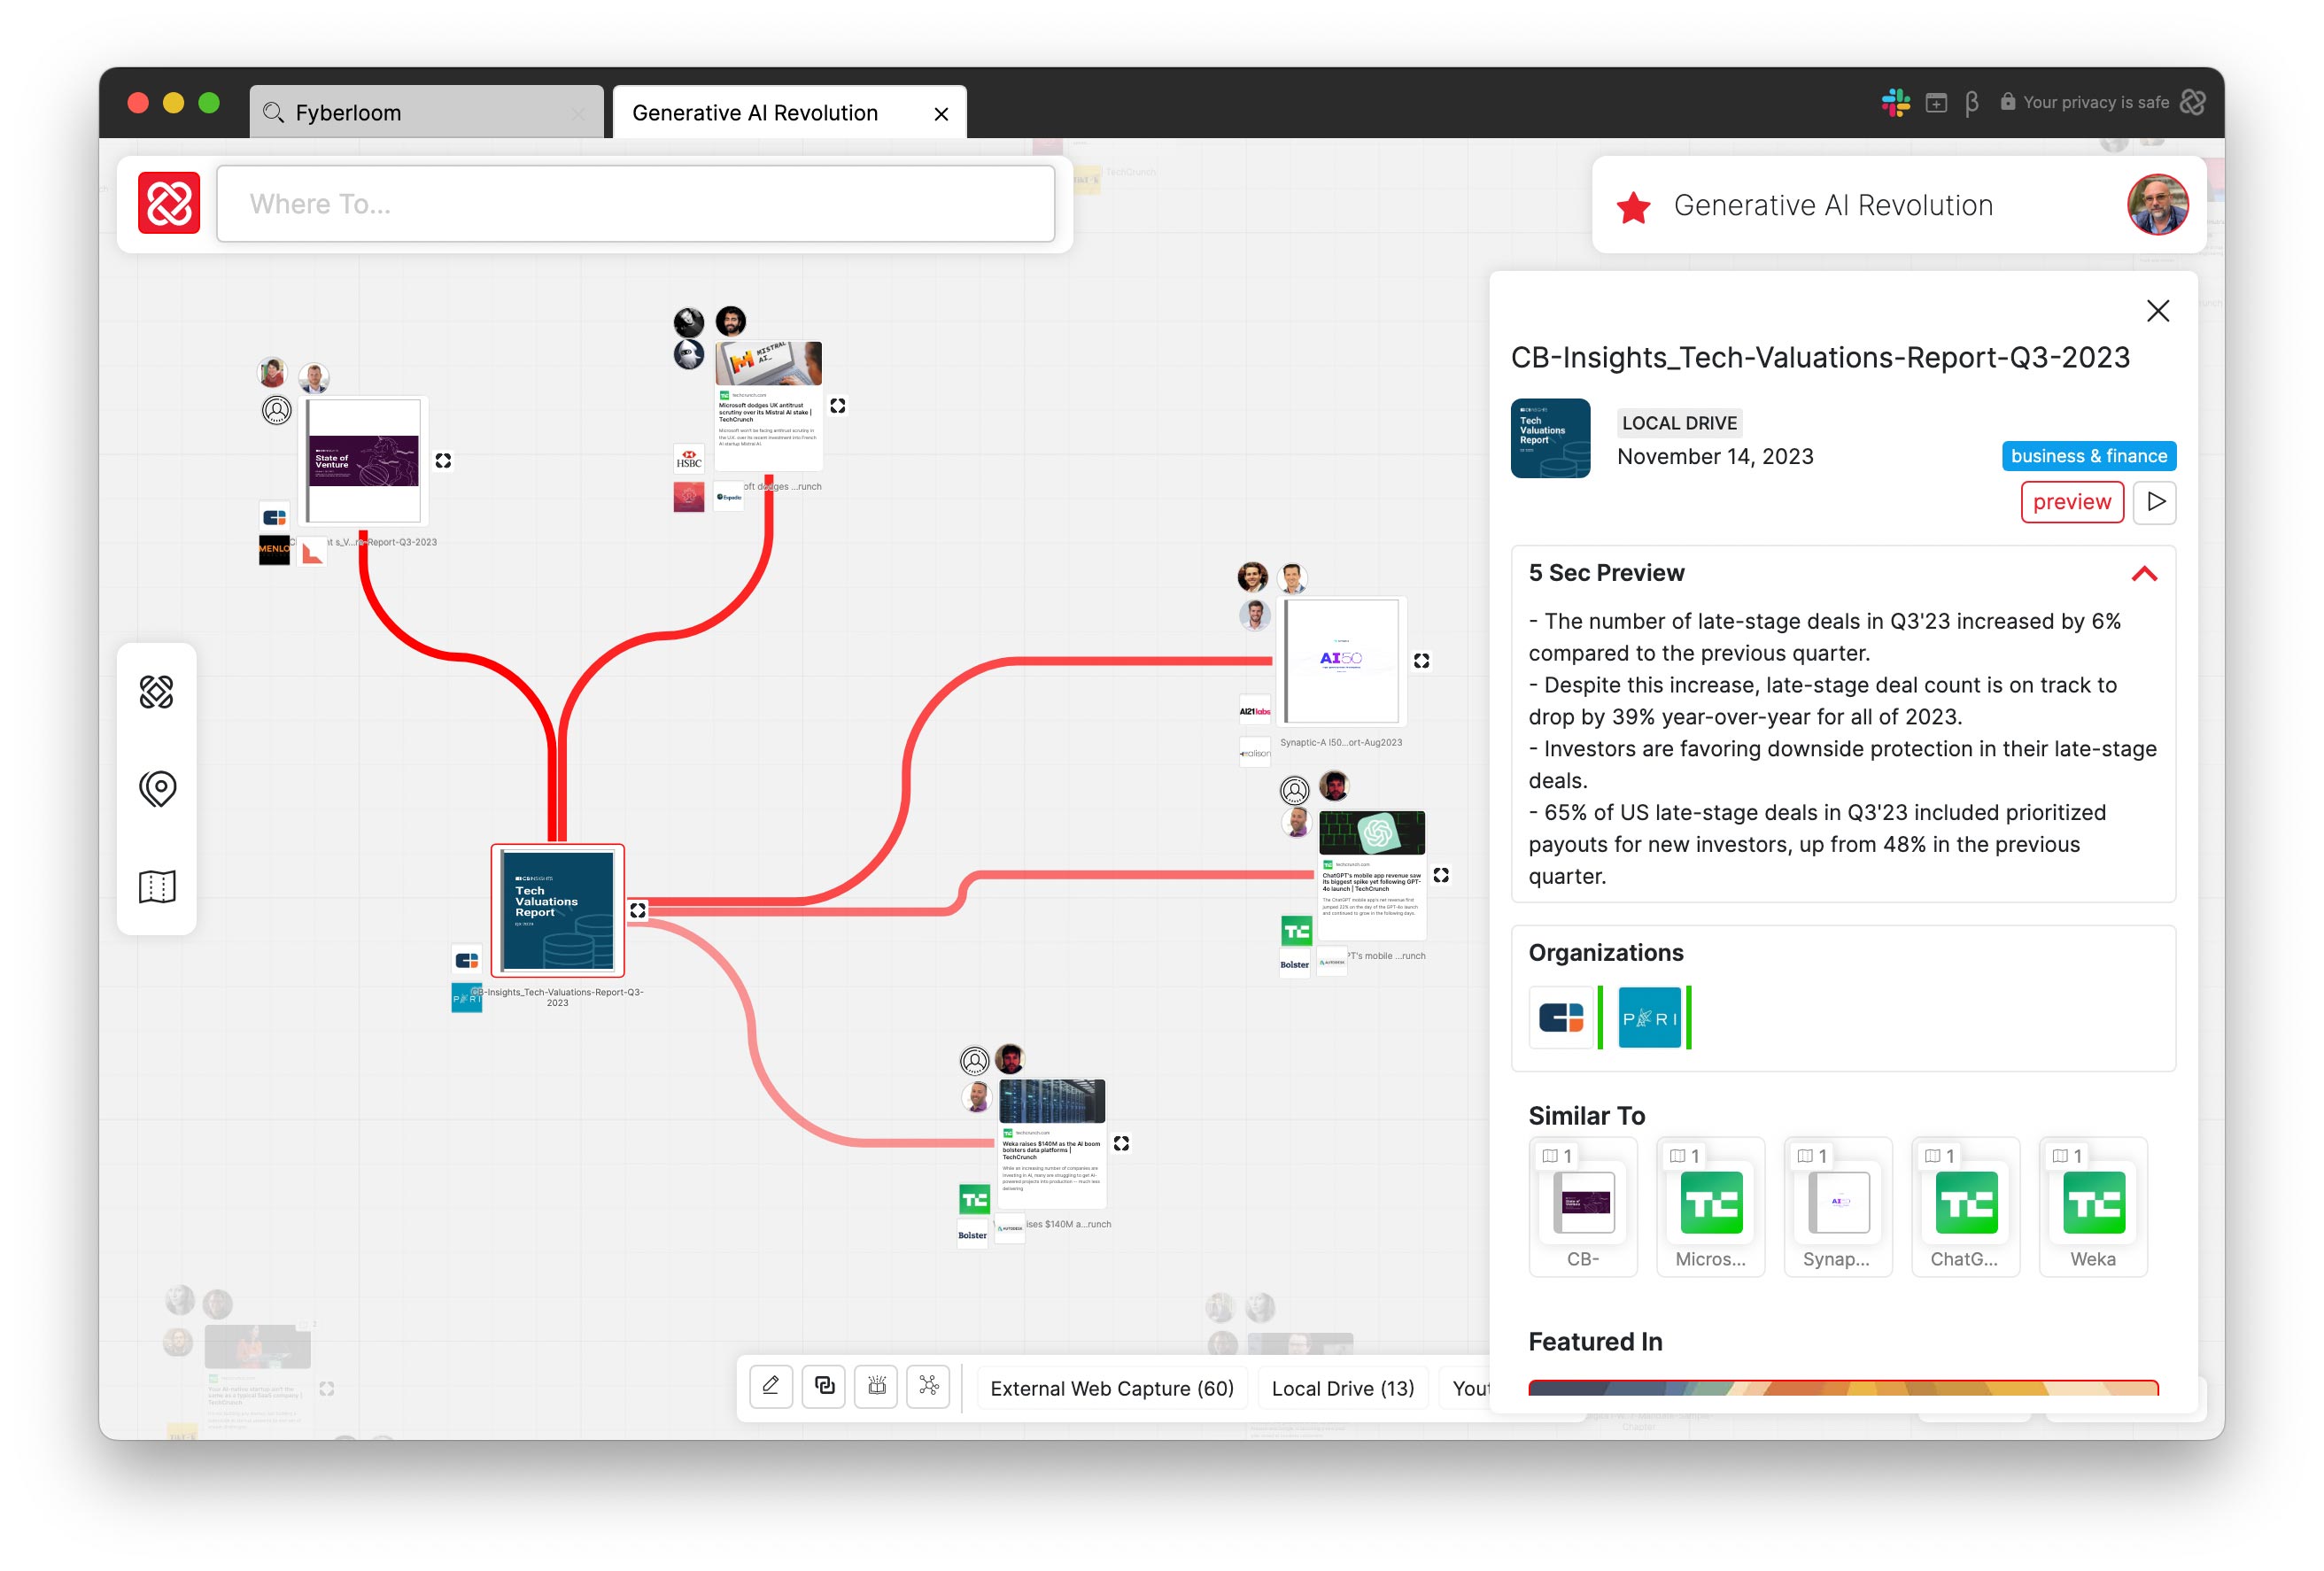Click the red preview button

2071,502
